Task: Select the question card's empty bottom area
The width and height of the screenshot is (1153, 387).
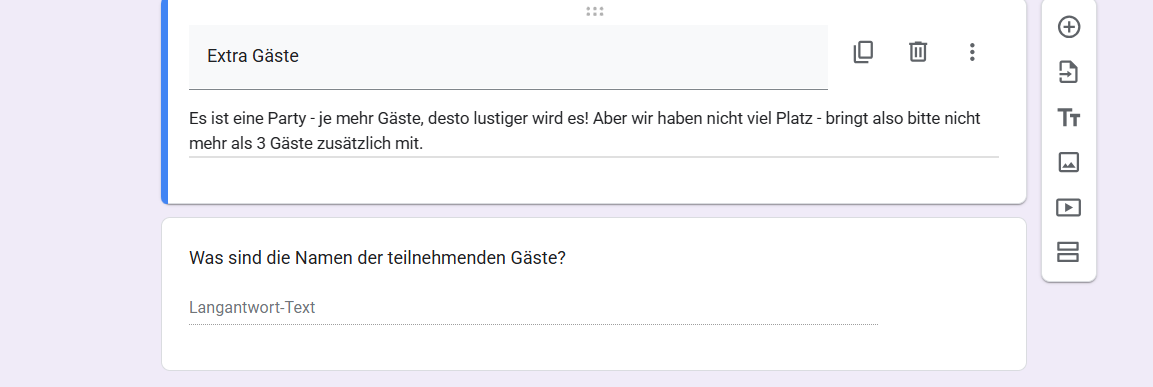Action: point(593,349)
